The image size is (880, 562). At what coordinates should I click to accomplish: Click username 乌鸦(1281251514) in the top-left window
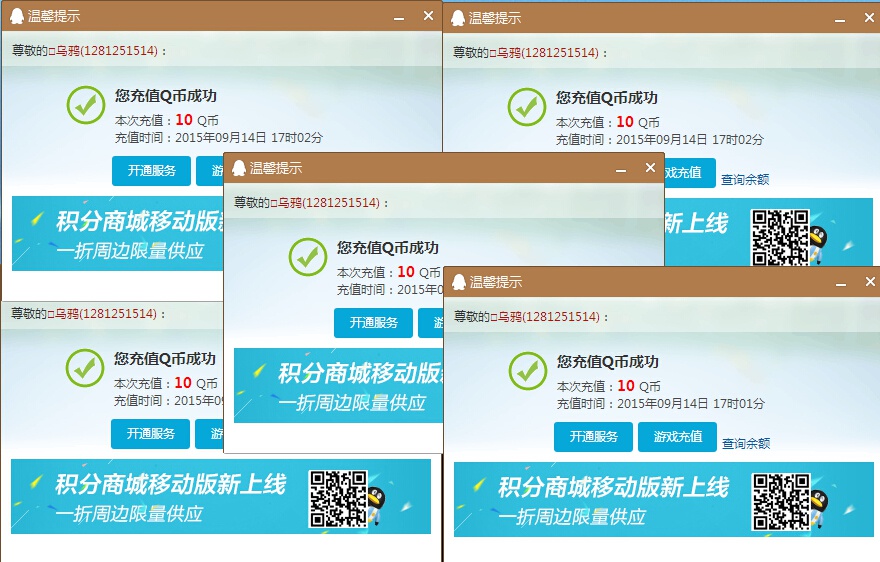click(104, 51)
